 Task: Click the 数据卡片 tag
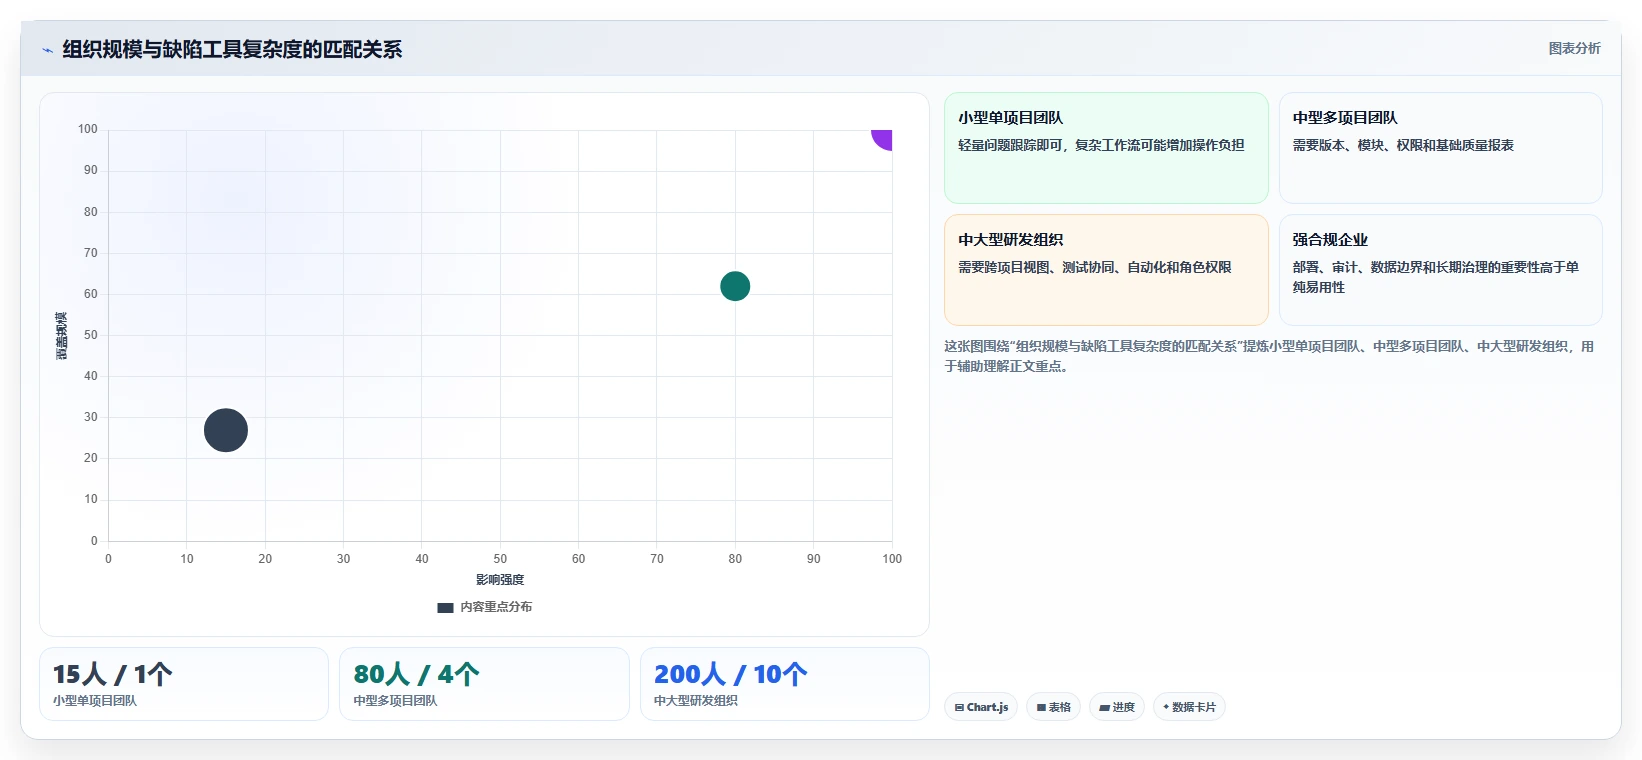(1189, 707)
